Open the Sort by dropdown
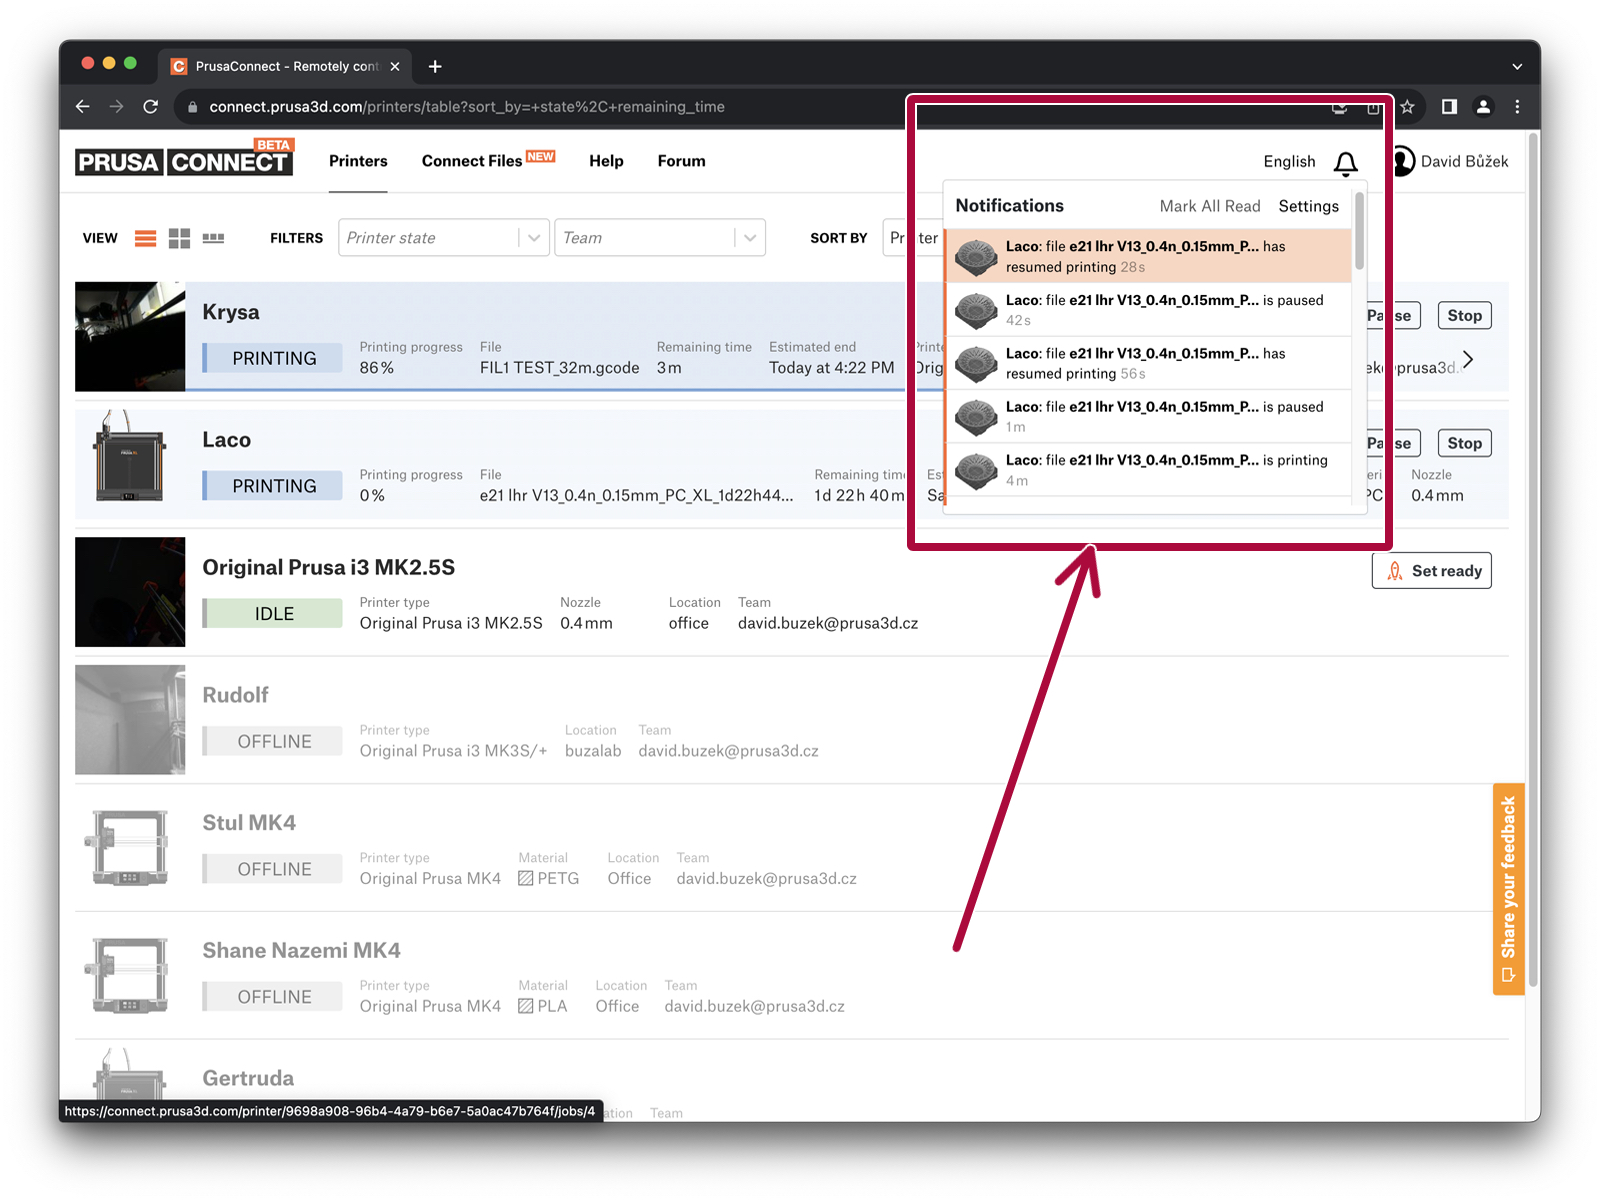1600x1200 pixels. click(913, 238)
